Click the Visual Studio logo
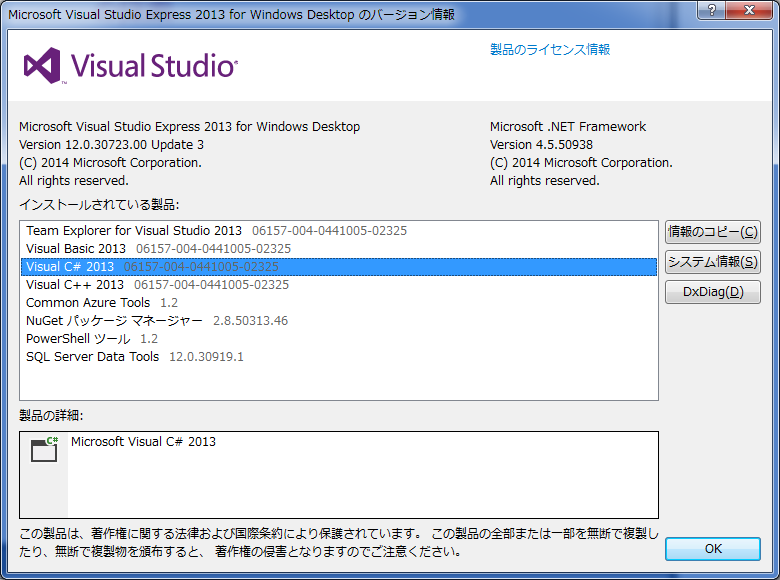Viewport: 780px width, 580px height. (x=131, y=66)
